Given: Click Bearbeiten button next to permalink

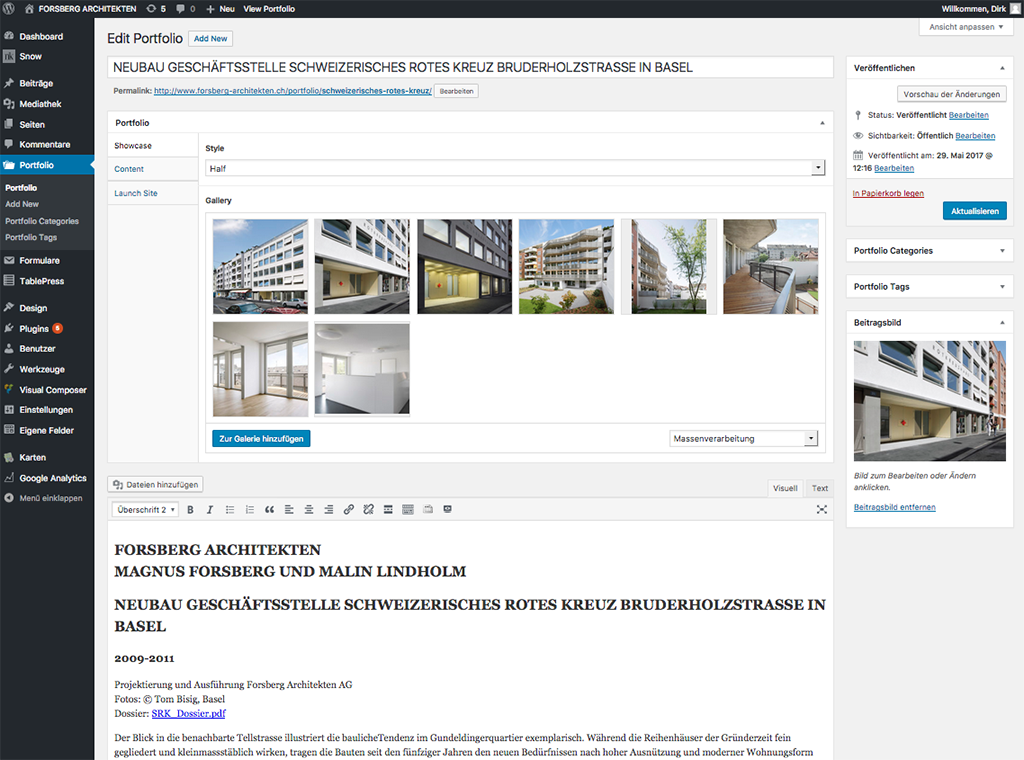Looking at the screenshot, I should 456,91.
